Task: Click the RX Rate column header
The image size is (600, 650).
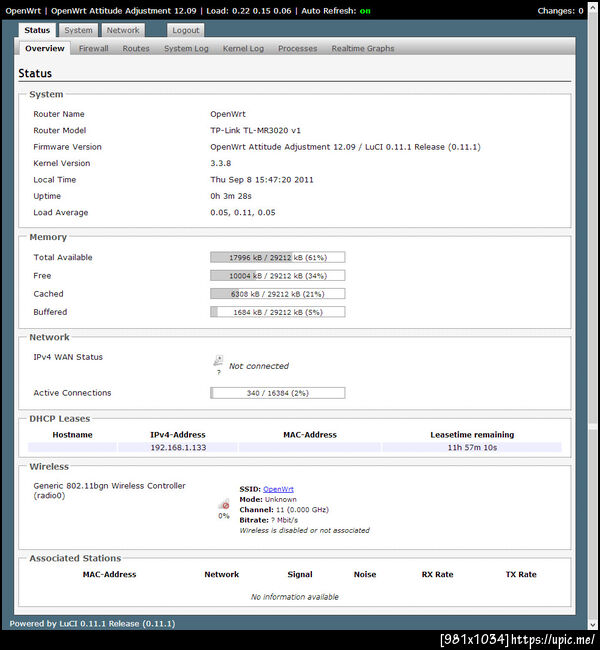Action: click(x=437, y=575)
